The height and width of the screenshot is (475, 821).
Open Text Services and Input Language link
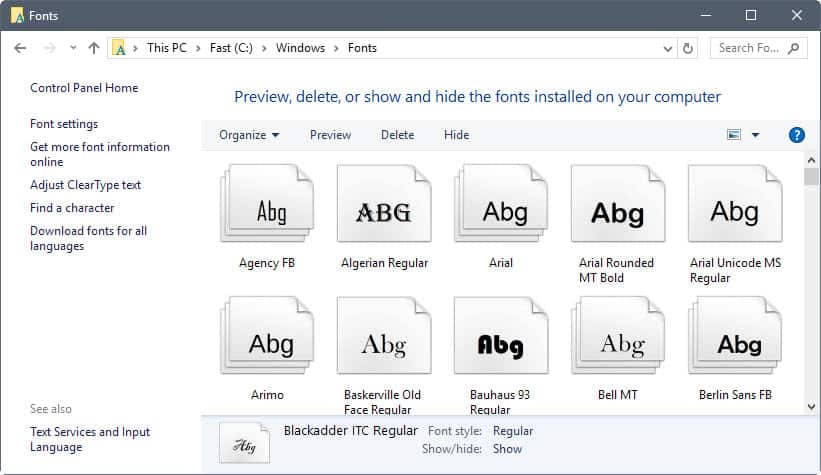point(90,439)
